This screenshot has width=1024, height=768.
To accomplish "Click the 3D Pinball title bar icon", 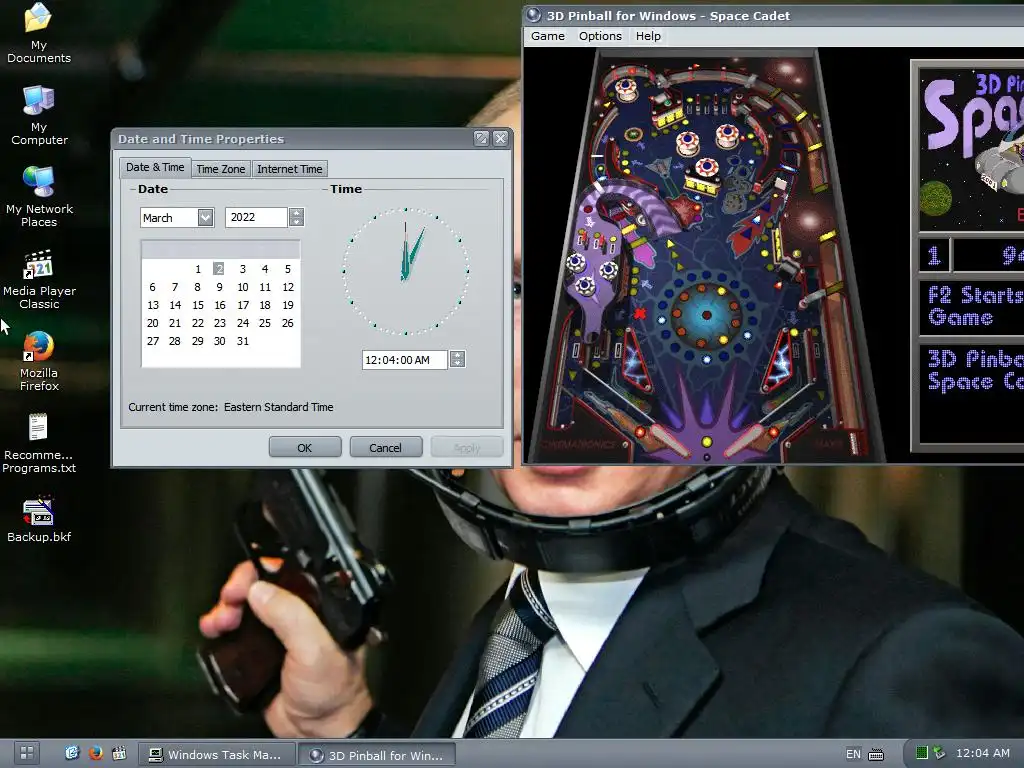I will [534, 15].
